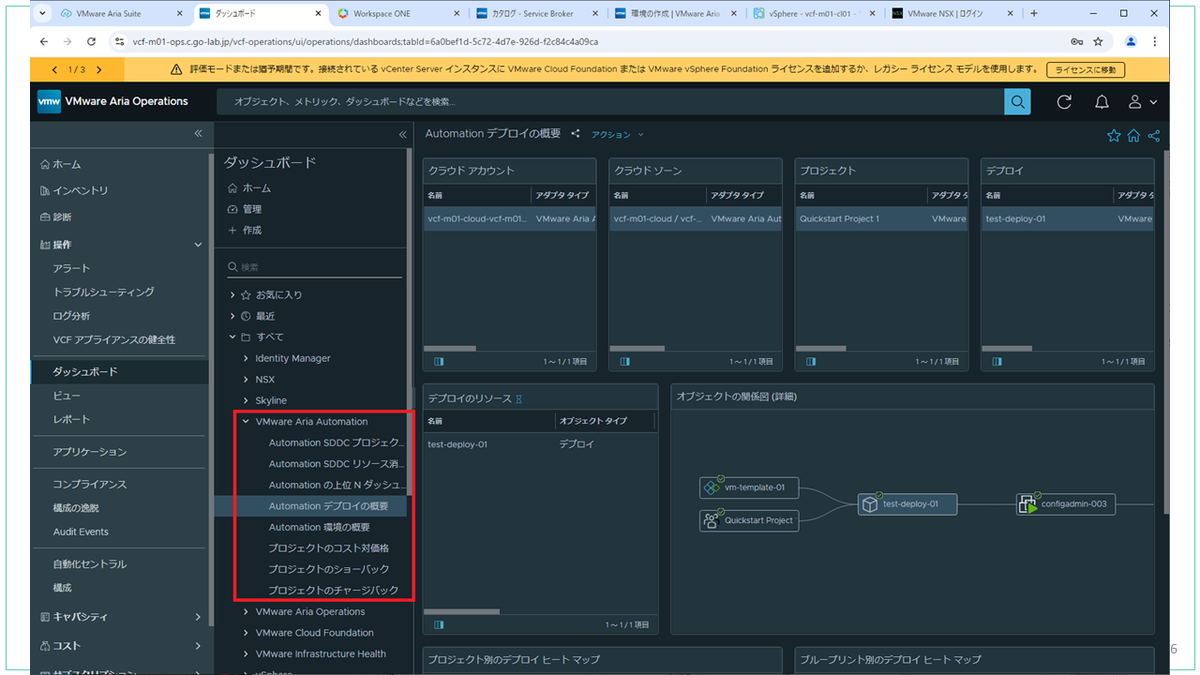Collapse the main left navigation panel

coord(198,134)
